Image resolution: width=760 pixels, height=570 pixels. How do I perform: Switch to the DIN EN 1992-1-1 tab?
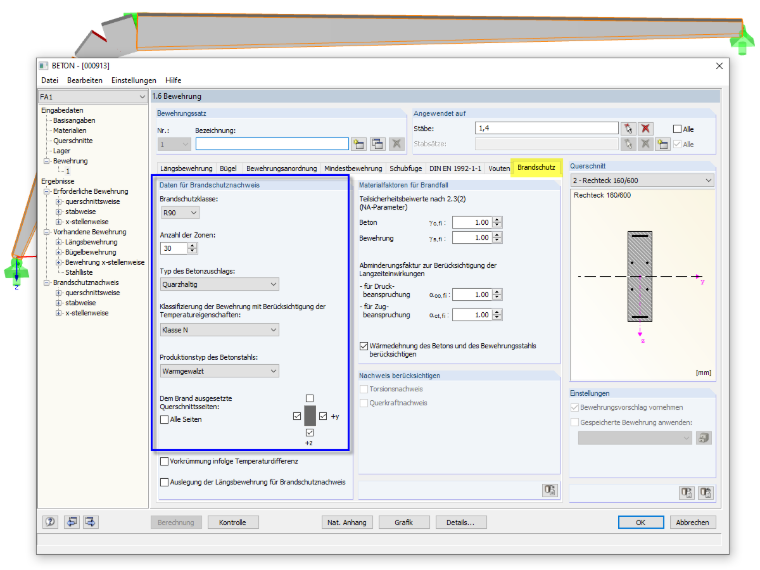tap(455, 168)
